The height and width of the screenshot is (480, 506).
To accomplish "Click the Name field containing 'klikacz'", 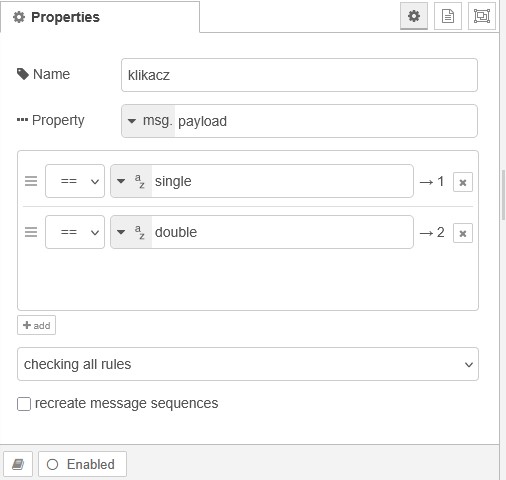I will [299, 75].
